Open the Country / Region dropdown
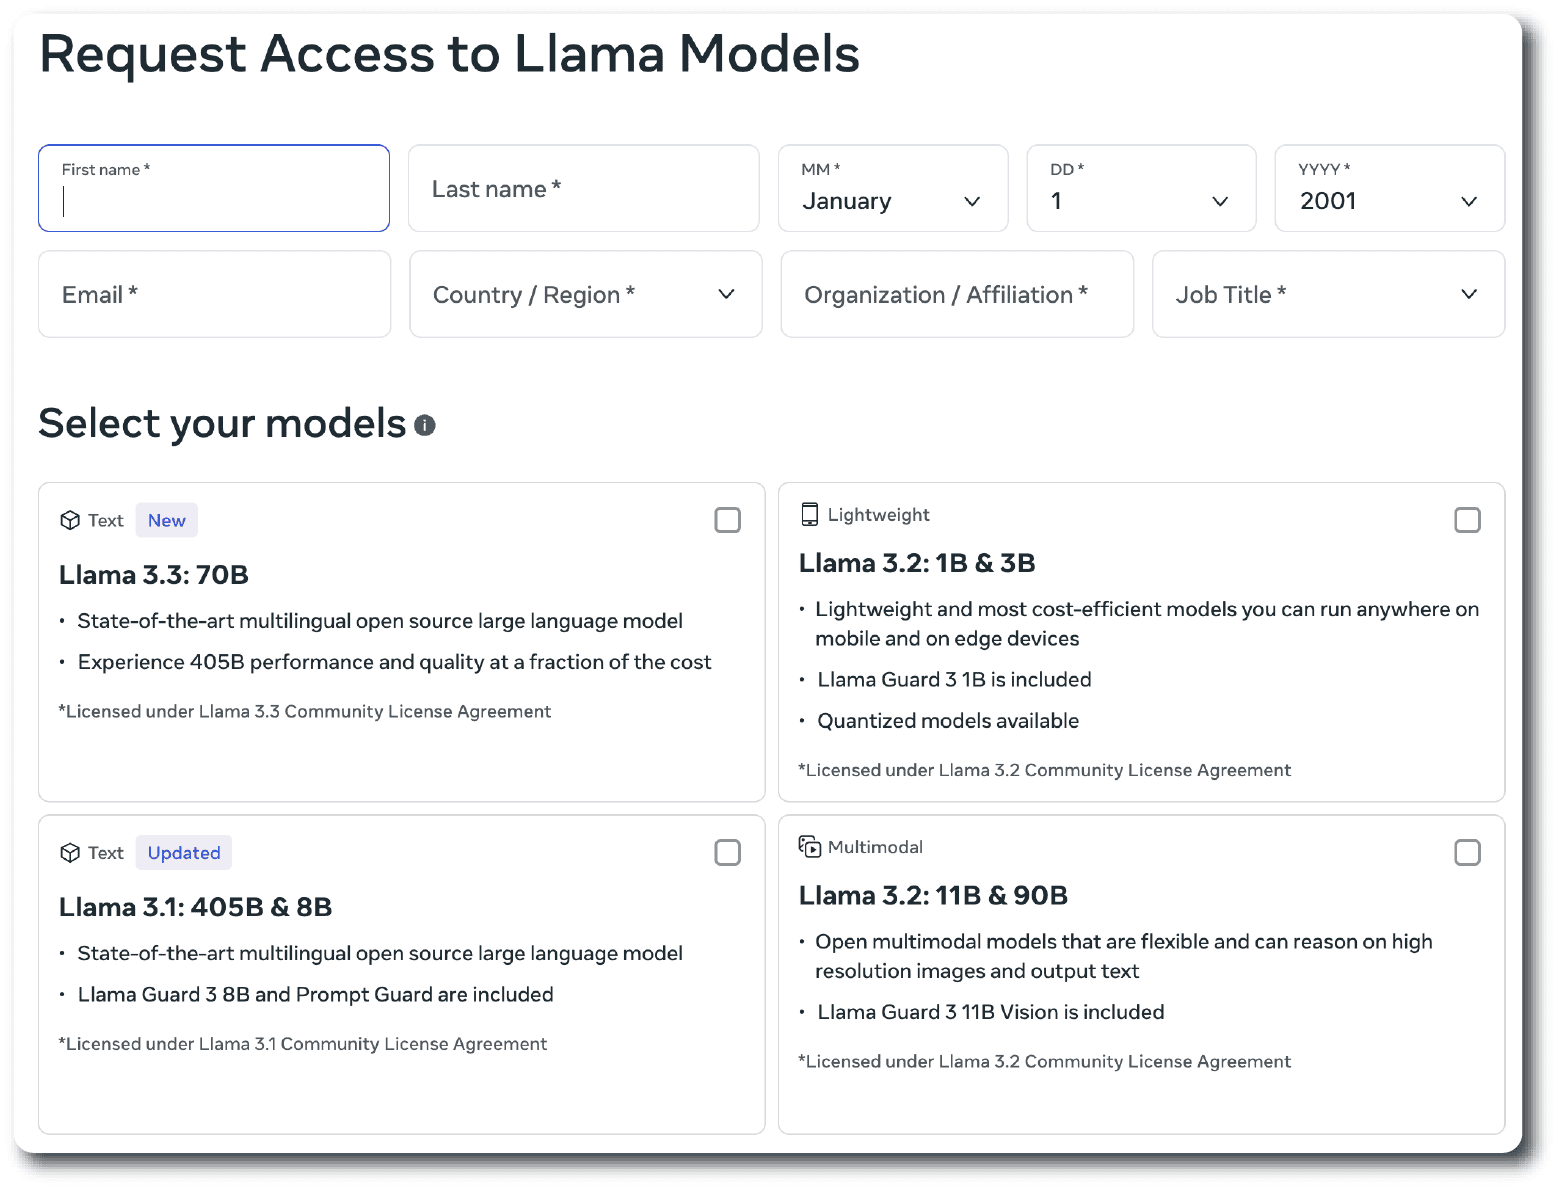The height and width of the screenshot is (1189, 1559). click(585, 295)
